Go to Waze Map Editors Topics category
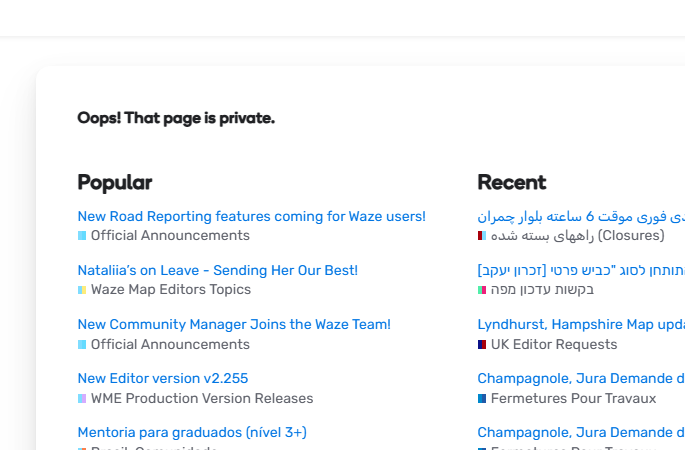Viewport: 685px width, 450px height. point(170,290)
